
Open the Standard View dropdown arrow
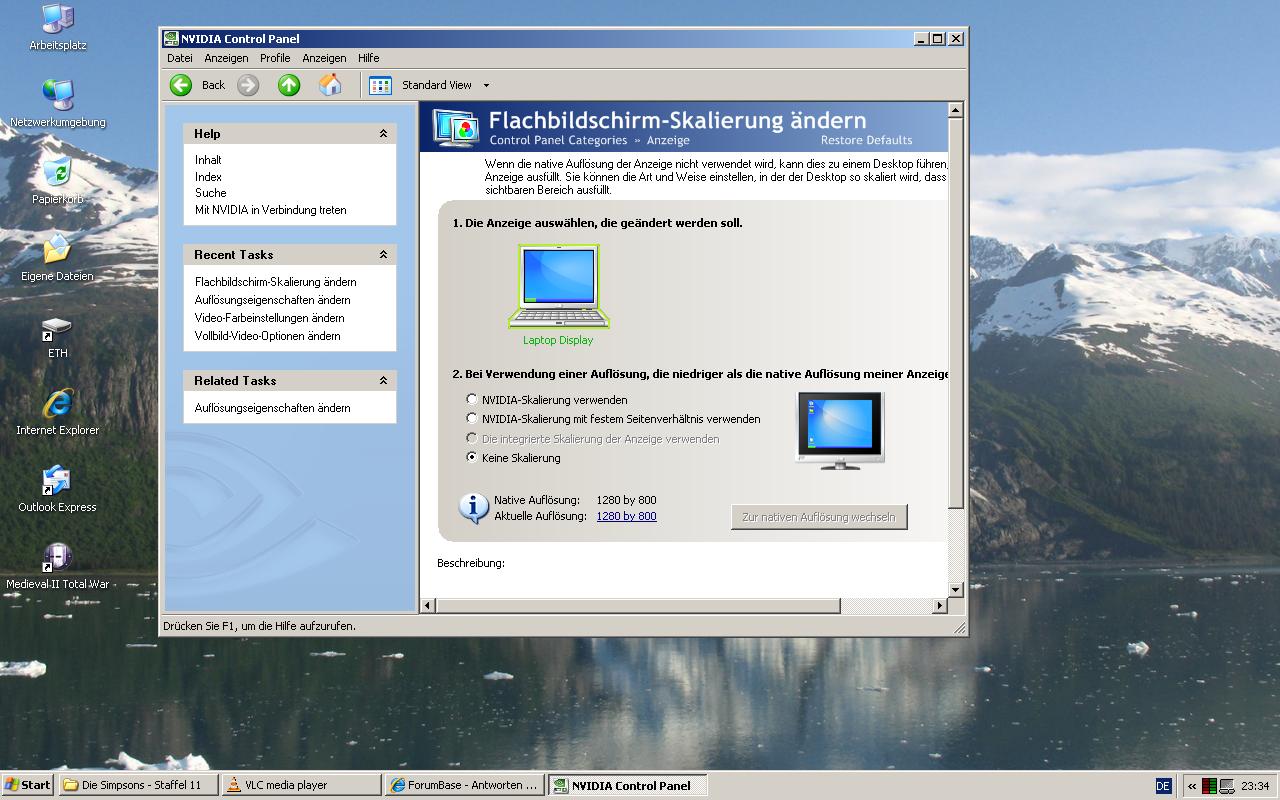tap(486, 86)
